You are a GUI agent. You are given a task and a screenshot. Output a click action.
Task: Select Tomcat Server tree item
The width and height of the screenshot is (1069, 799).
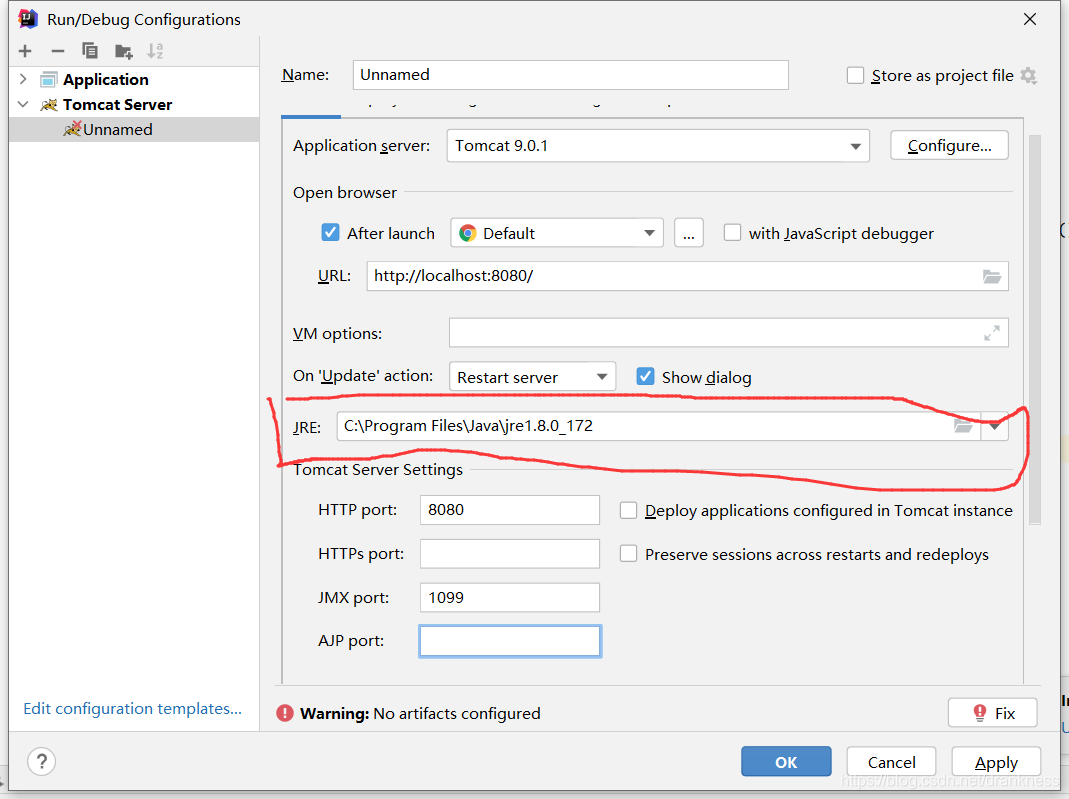click(x=117, y=105)
